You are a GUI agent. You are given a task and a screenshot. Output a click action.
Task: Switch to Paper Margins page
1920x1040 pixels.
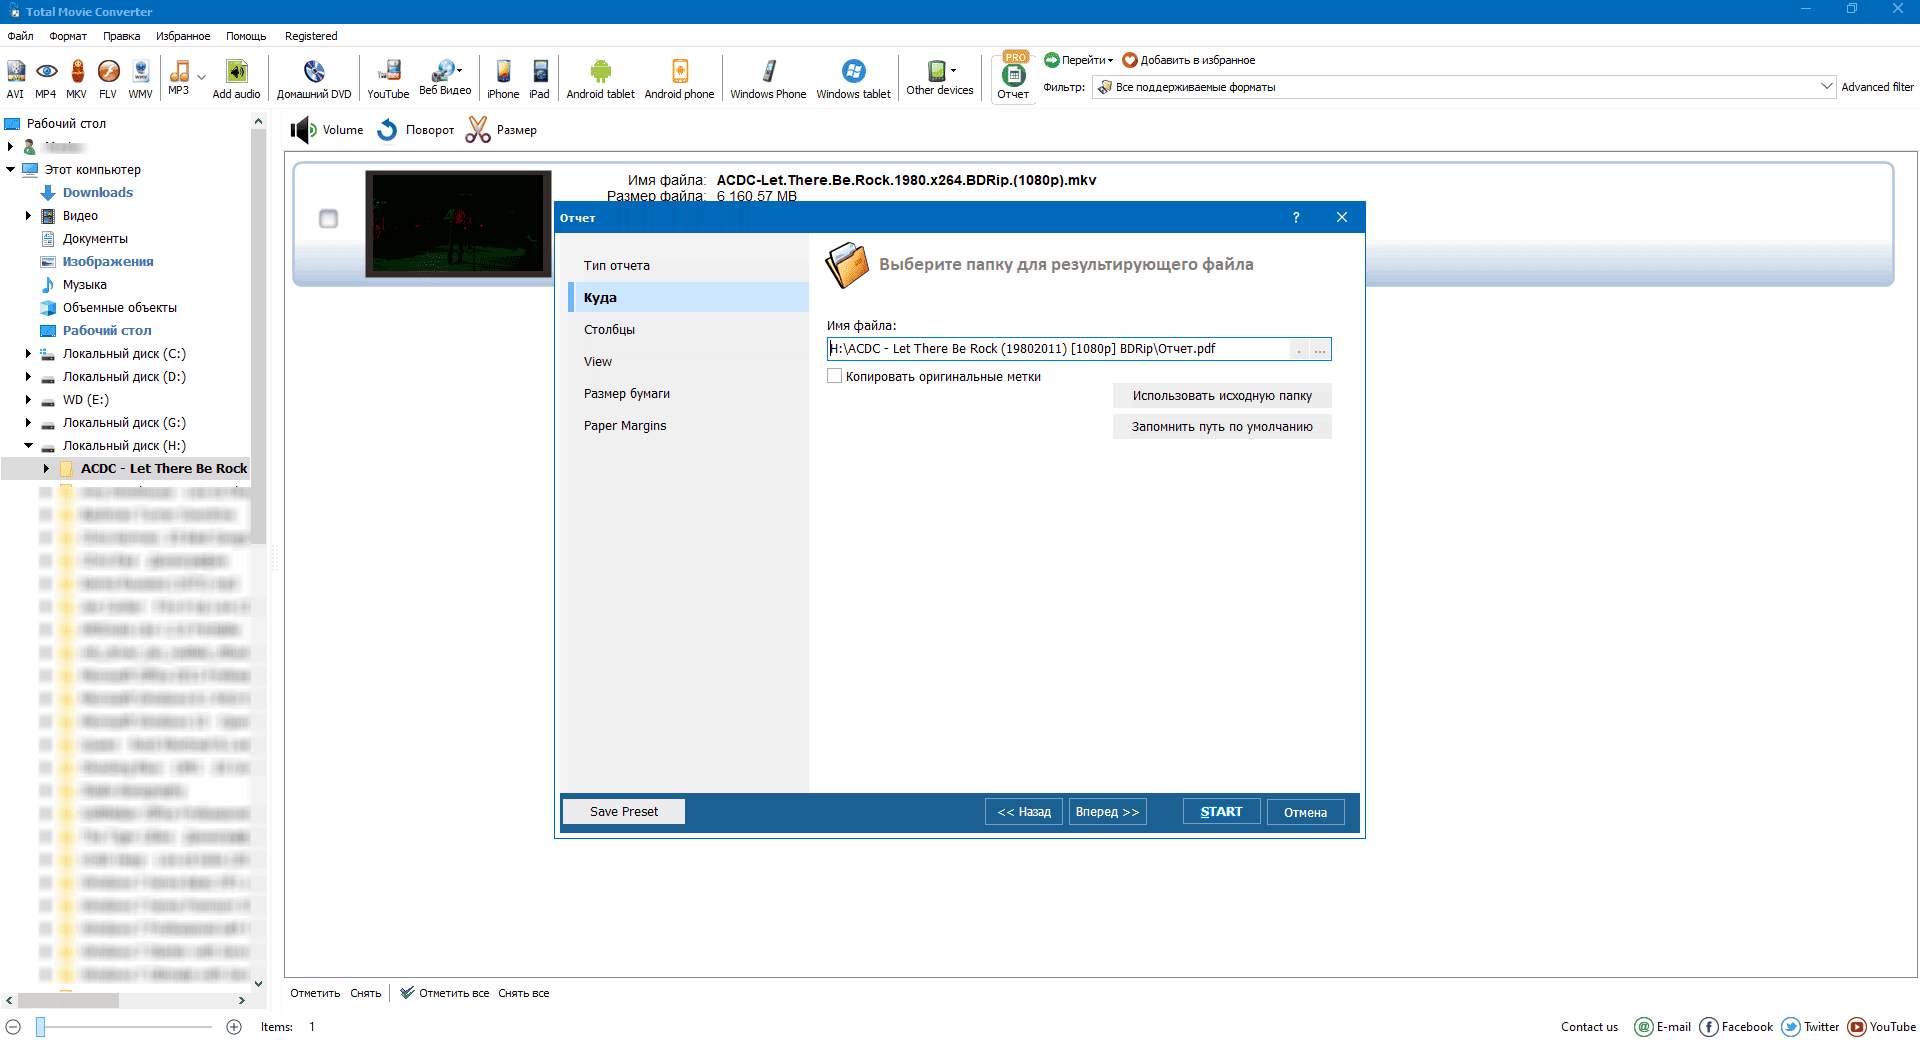point(688,425)
